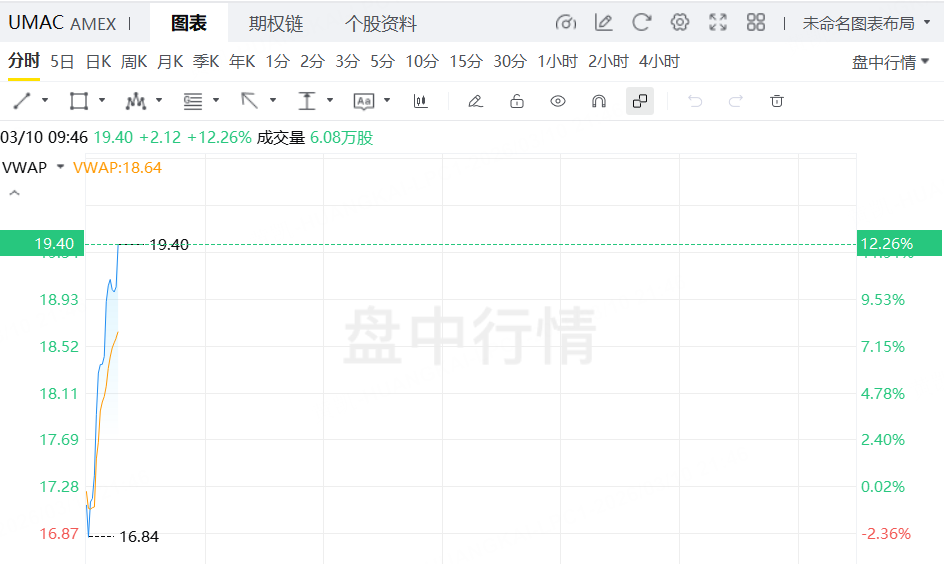The image size is (944, 564).
Task: Select the trend line drawing tool
Action: pos(22,101)
